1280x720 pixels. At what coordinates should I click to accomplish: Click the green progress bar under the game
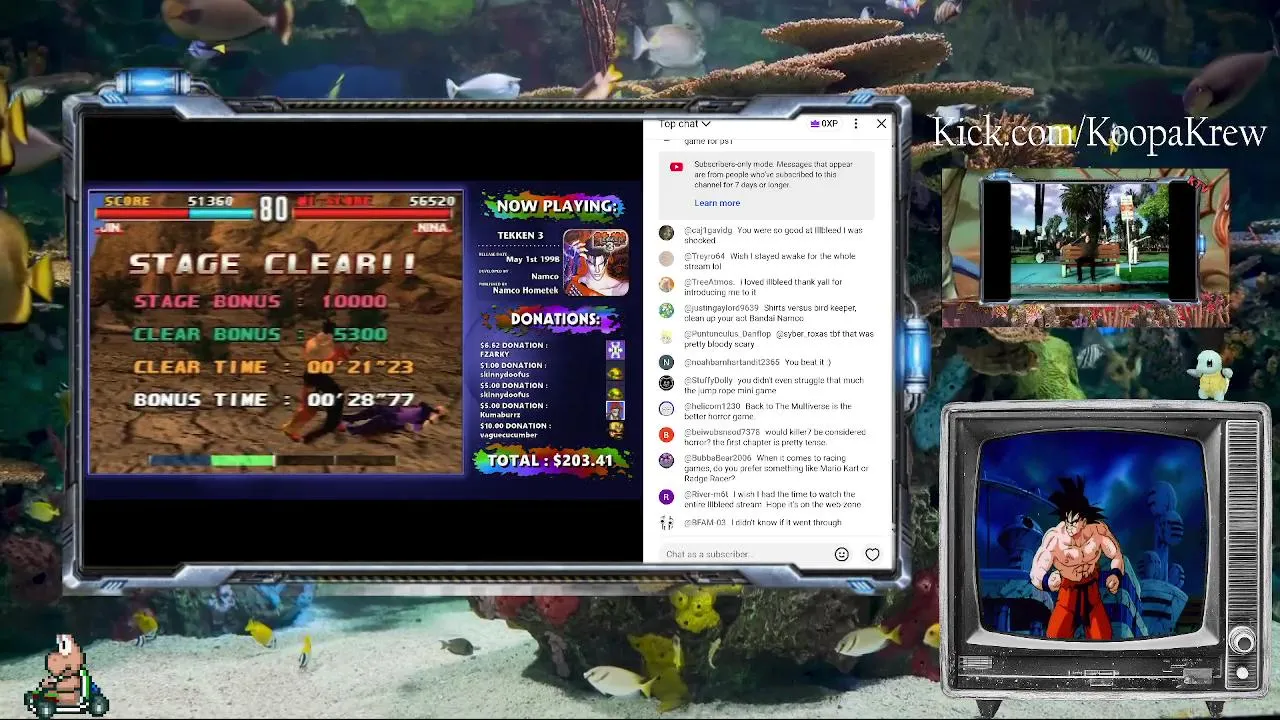click(x=242, y=461)
